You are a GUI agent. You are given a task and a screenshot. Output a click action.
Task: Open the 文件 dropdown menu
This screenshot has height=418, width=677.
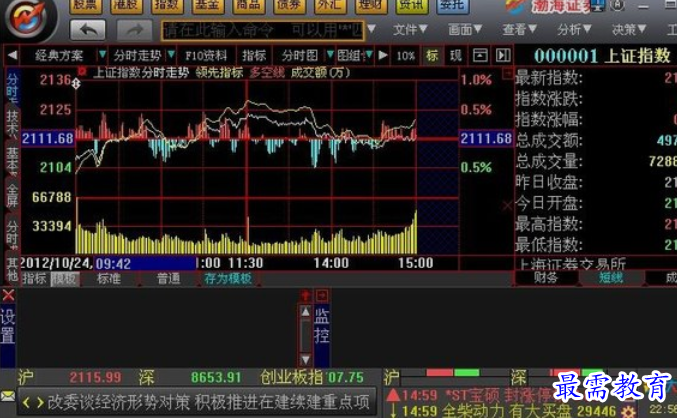tap(410, 29)
